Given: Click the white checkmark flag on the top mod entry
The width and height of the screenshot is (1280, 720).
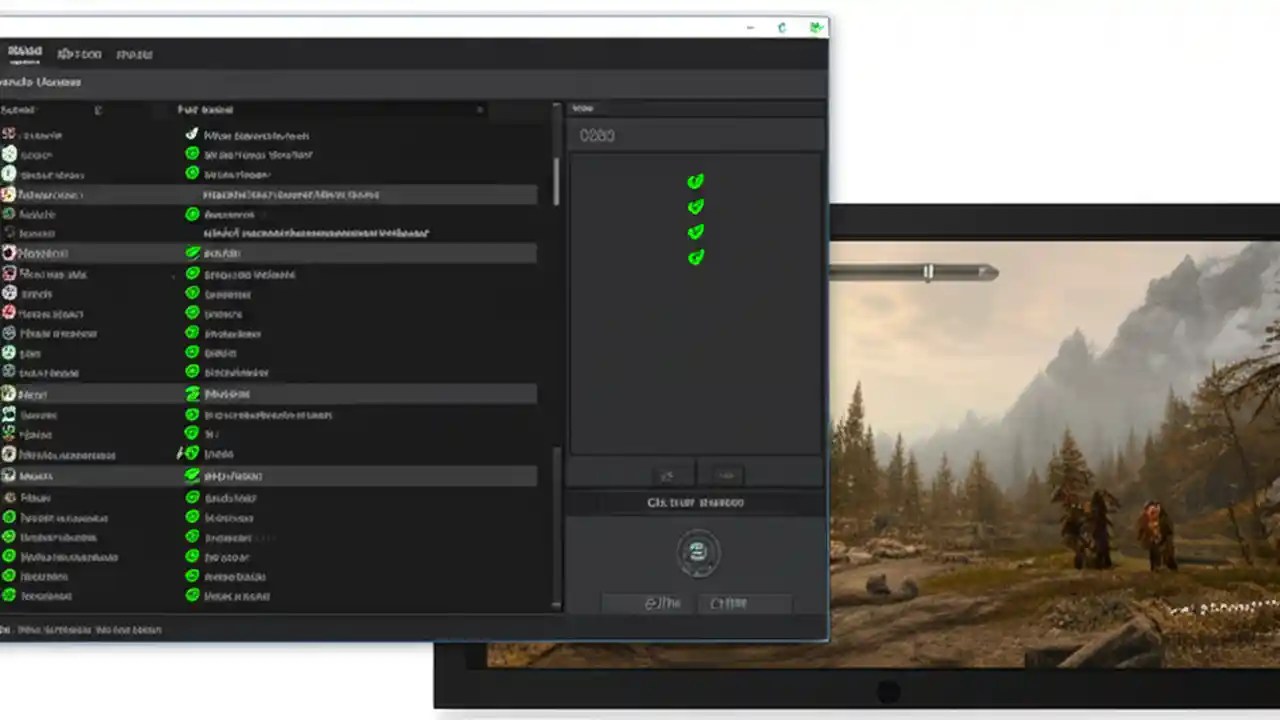Looking at the screenshot, I should click(191, 135).
